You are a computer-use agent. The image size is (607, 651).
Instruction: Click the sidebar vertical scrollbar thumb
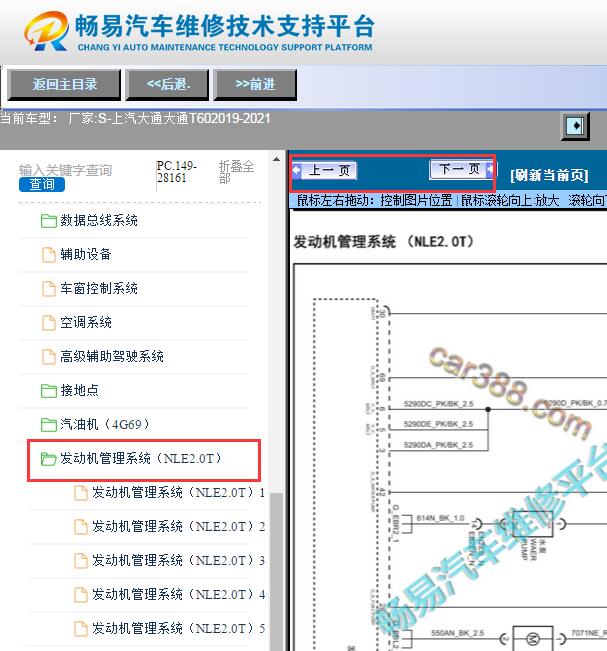point(277,571)
